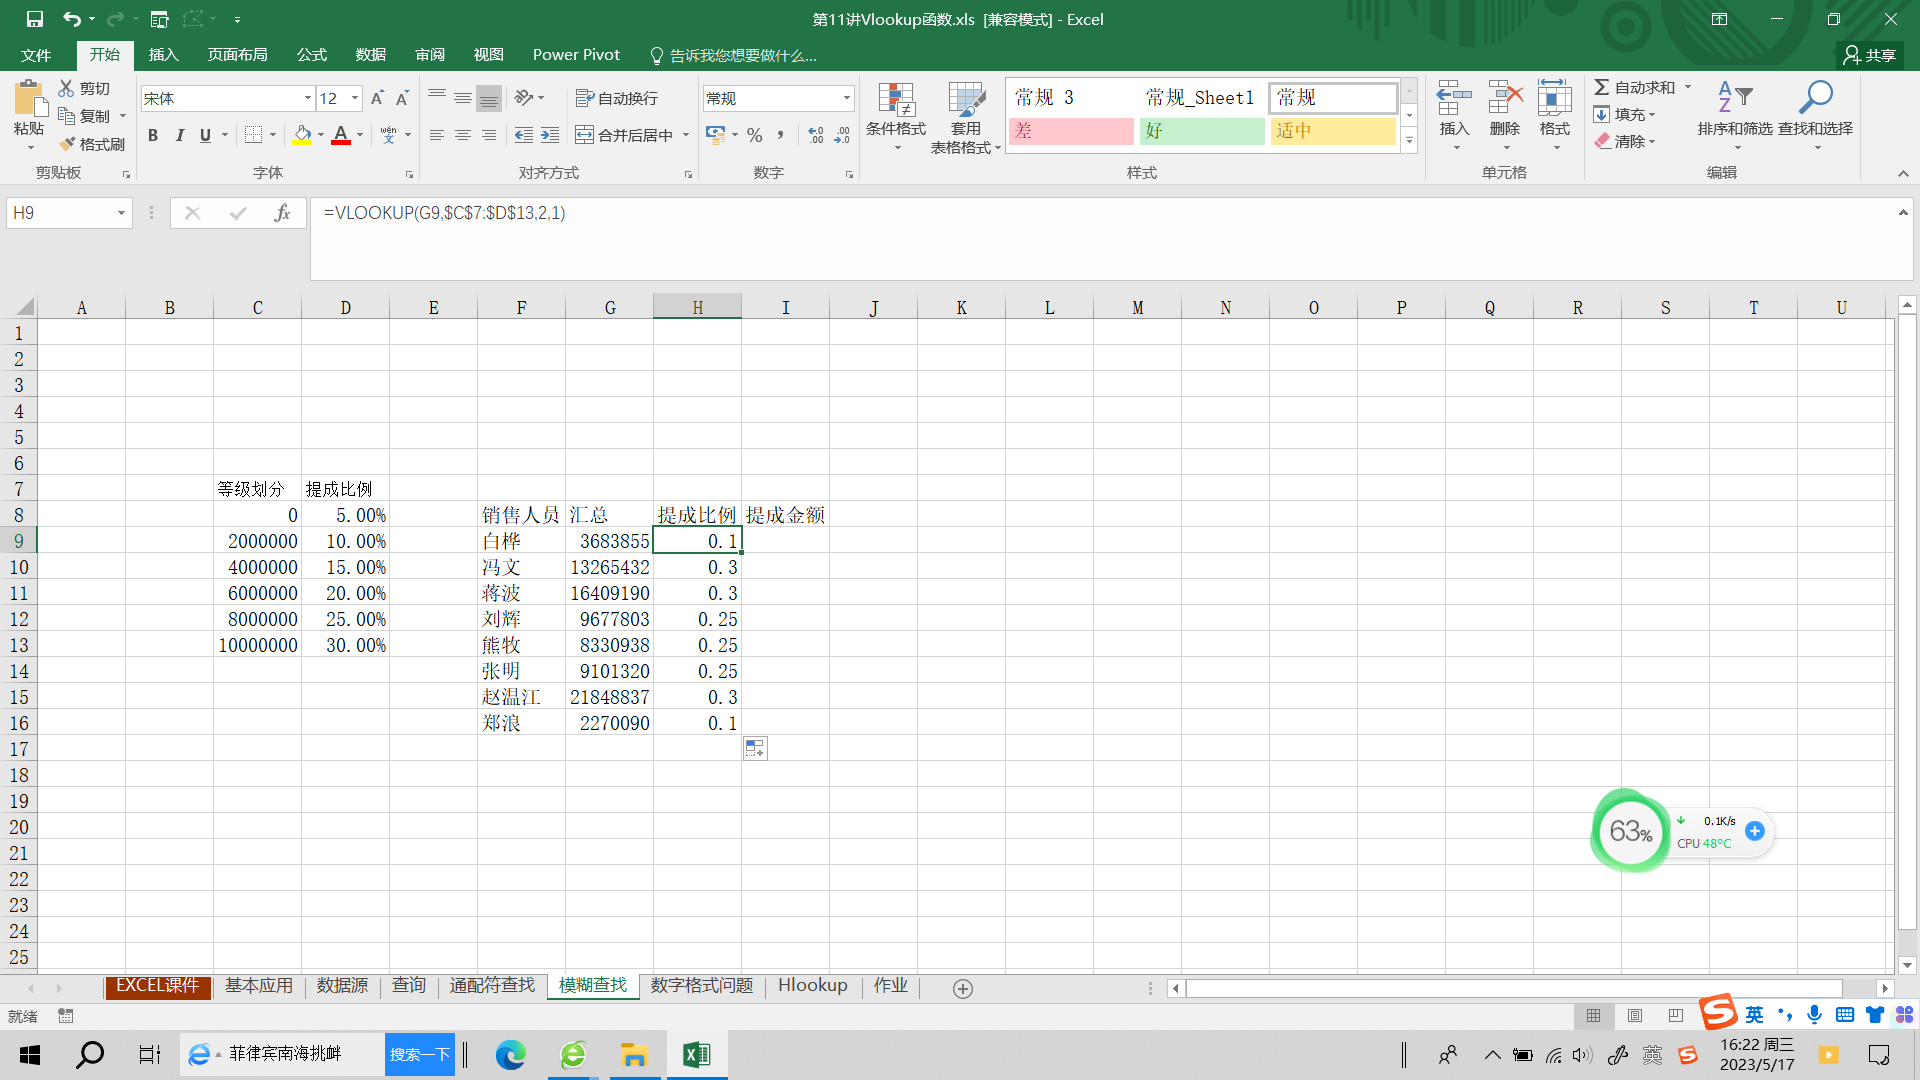Click the Insert Function fx icon

click(282, 213)
